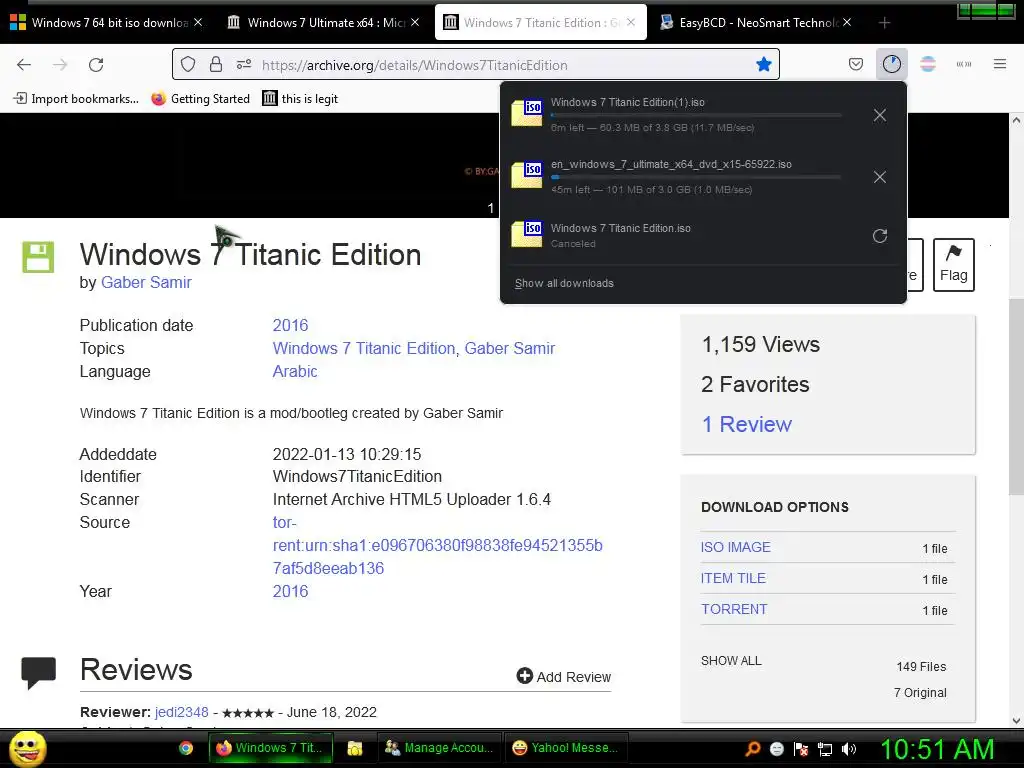Open the Gaber Samir author link
This screenshot has height=768, width=1024.
click(146, 282)
